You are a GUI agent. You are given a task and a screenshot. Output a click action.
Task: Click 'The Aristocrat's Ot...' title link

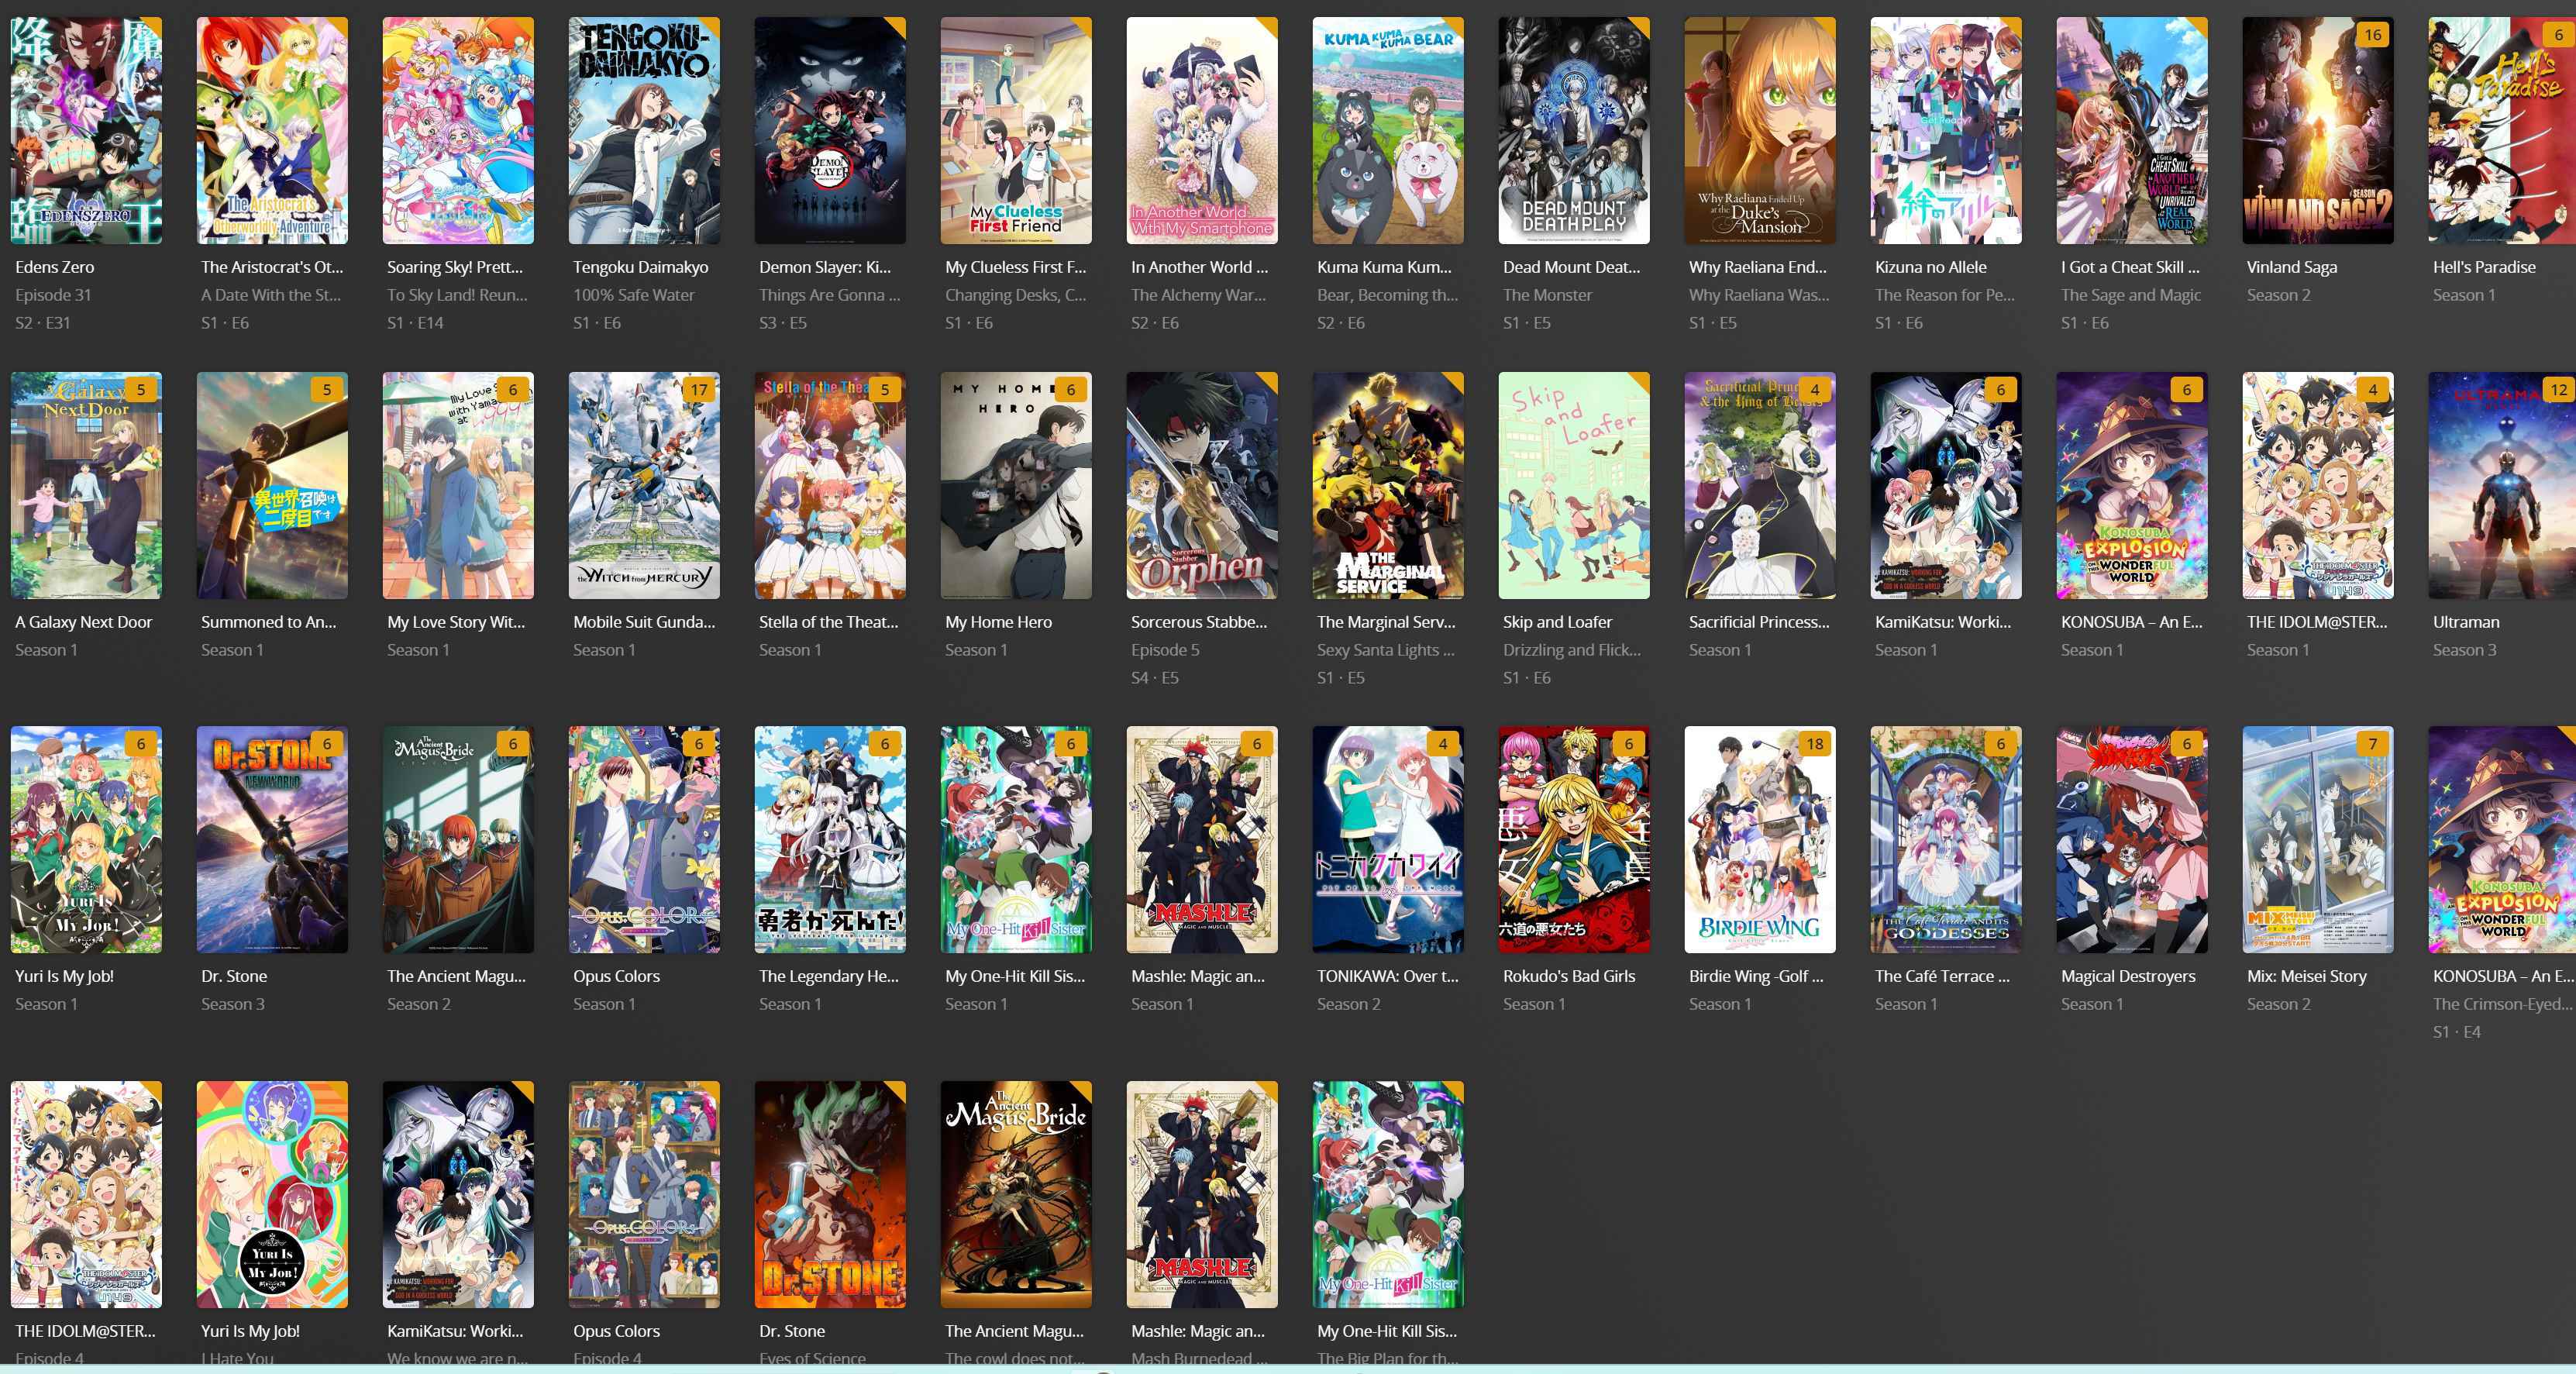(272, 267)
